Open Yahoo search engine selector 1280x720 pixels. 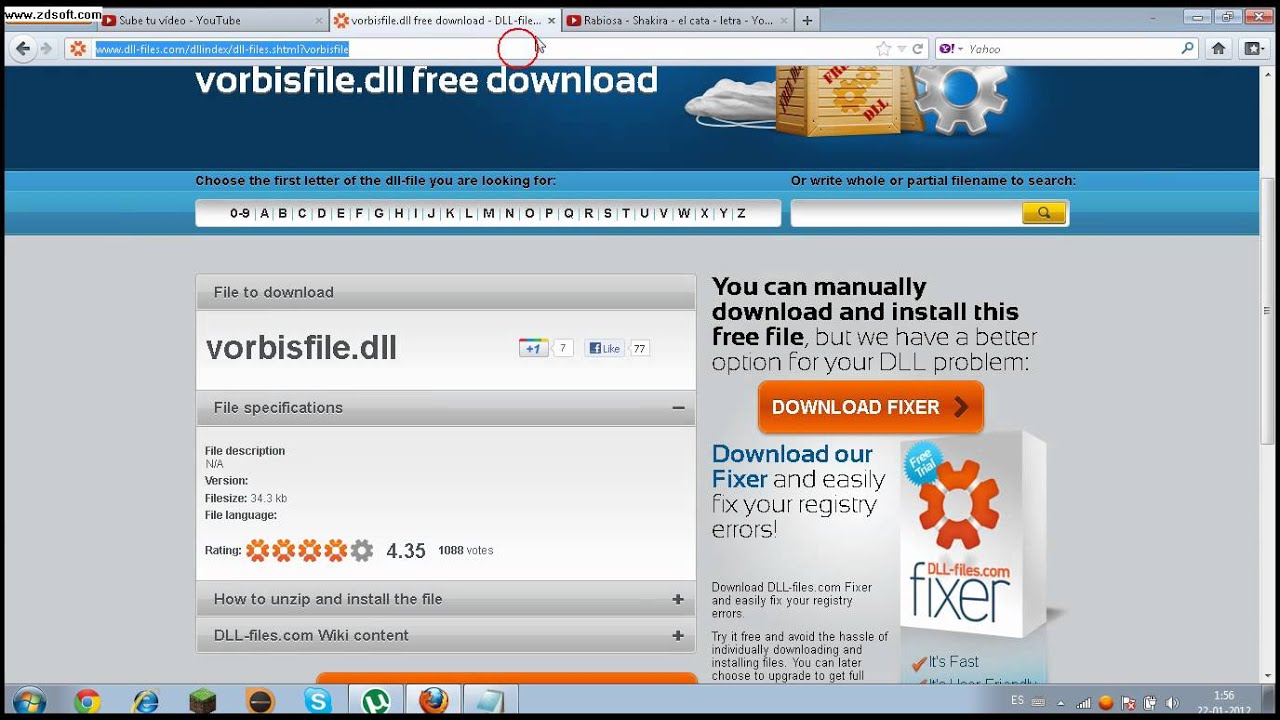pos(951,48)
